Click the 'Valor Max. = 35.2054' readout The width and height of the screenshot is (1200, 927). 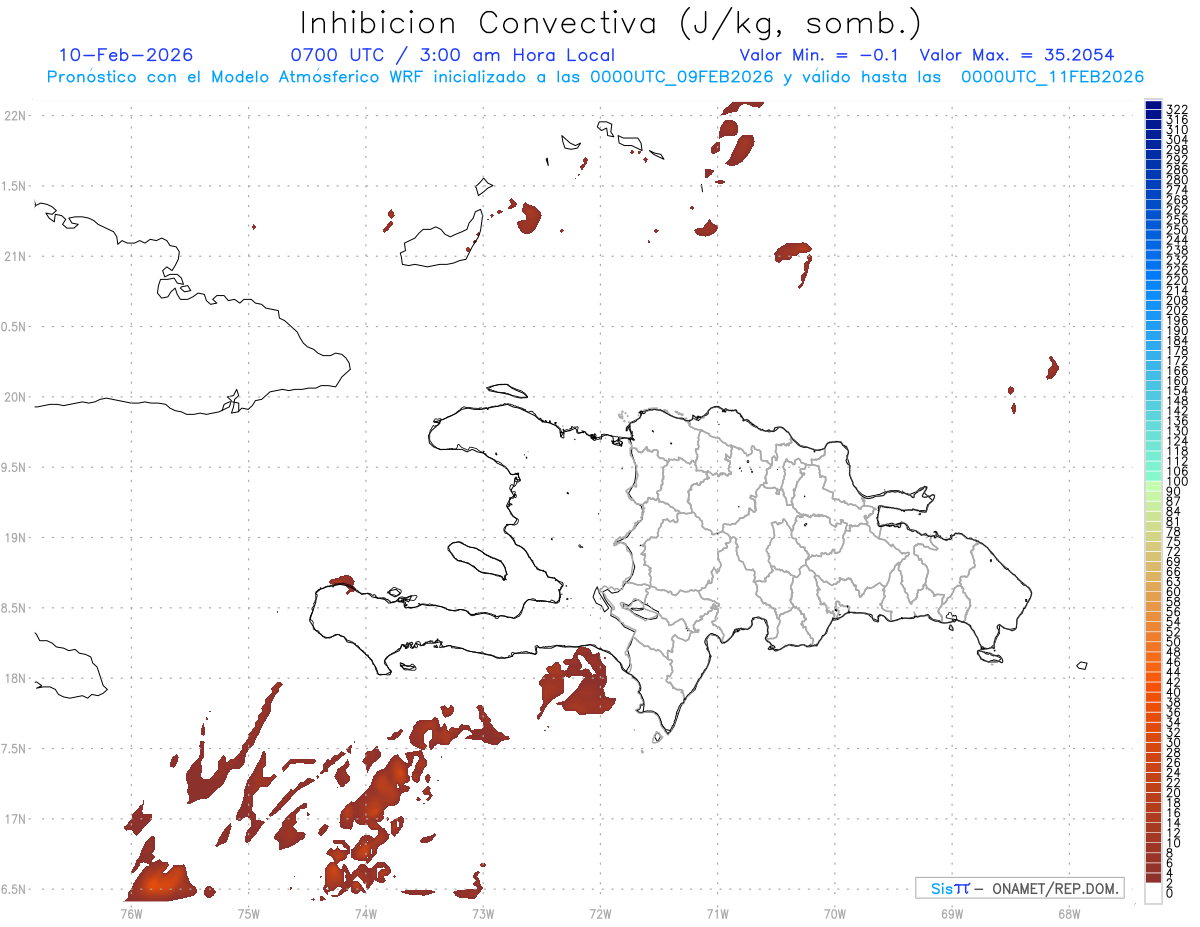pos(1017,55)
